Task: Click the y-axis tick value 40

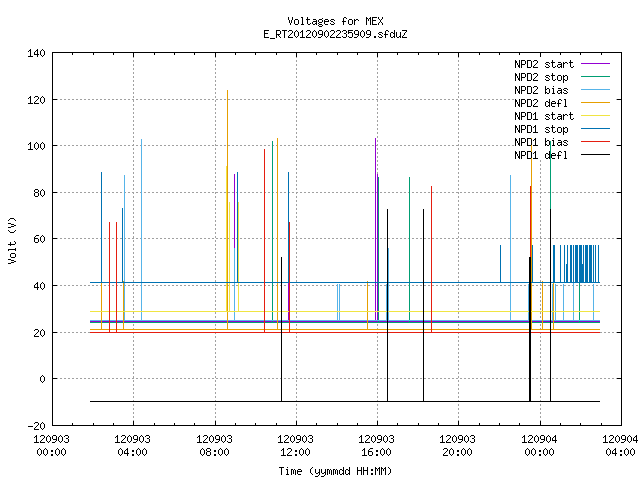Action: click(39, 286)
